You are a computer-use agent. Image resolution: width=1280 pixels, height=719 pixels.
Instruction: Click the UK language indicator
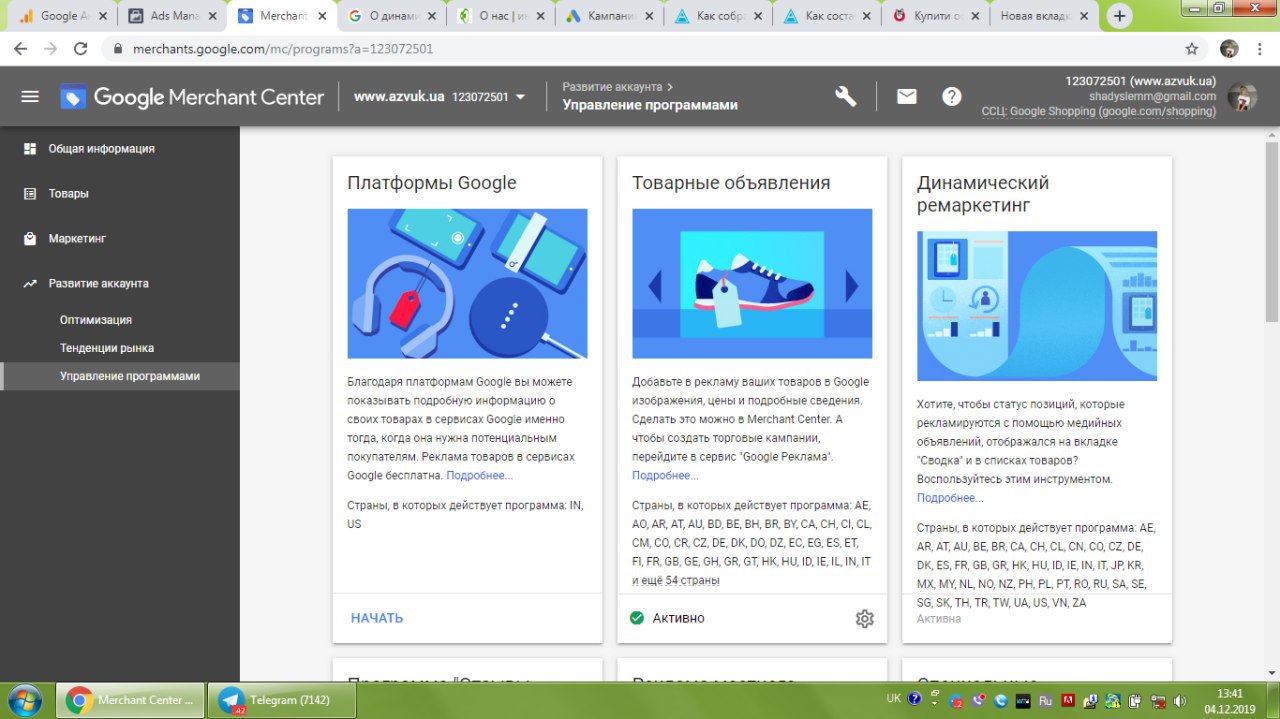[x=894, y=699]
